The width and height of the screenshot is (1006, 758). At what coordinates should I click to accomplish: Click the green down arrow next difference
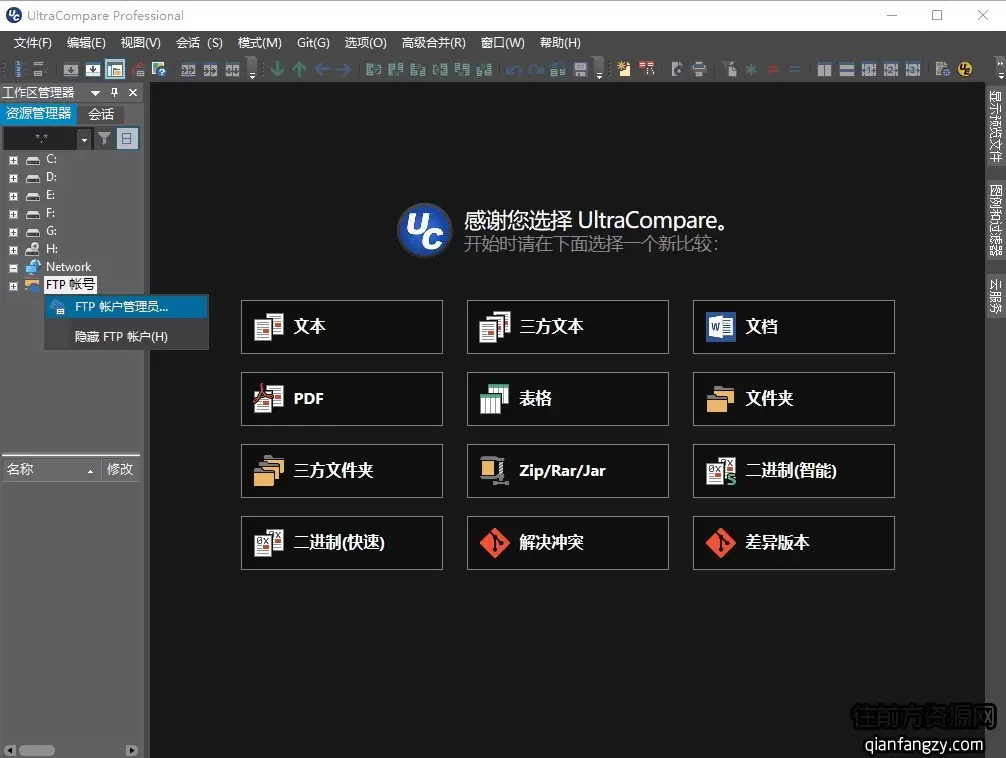(277, 69)
